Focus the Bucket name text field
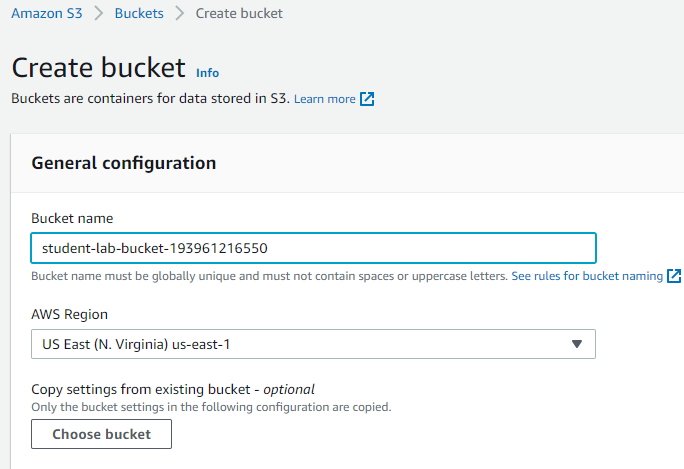Image resolution: width=684 pixels, height=469 pixels. [x=313, y=248]
